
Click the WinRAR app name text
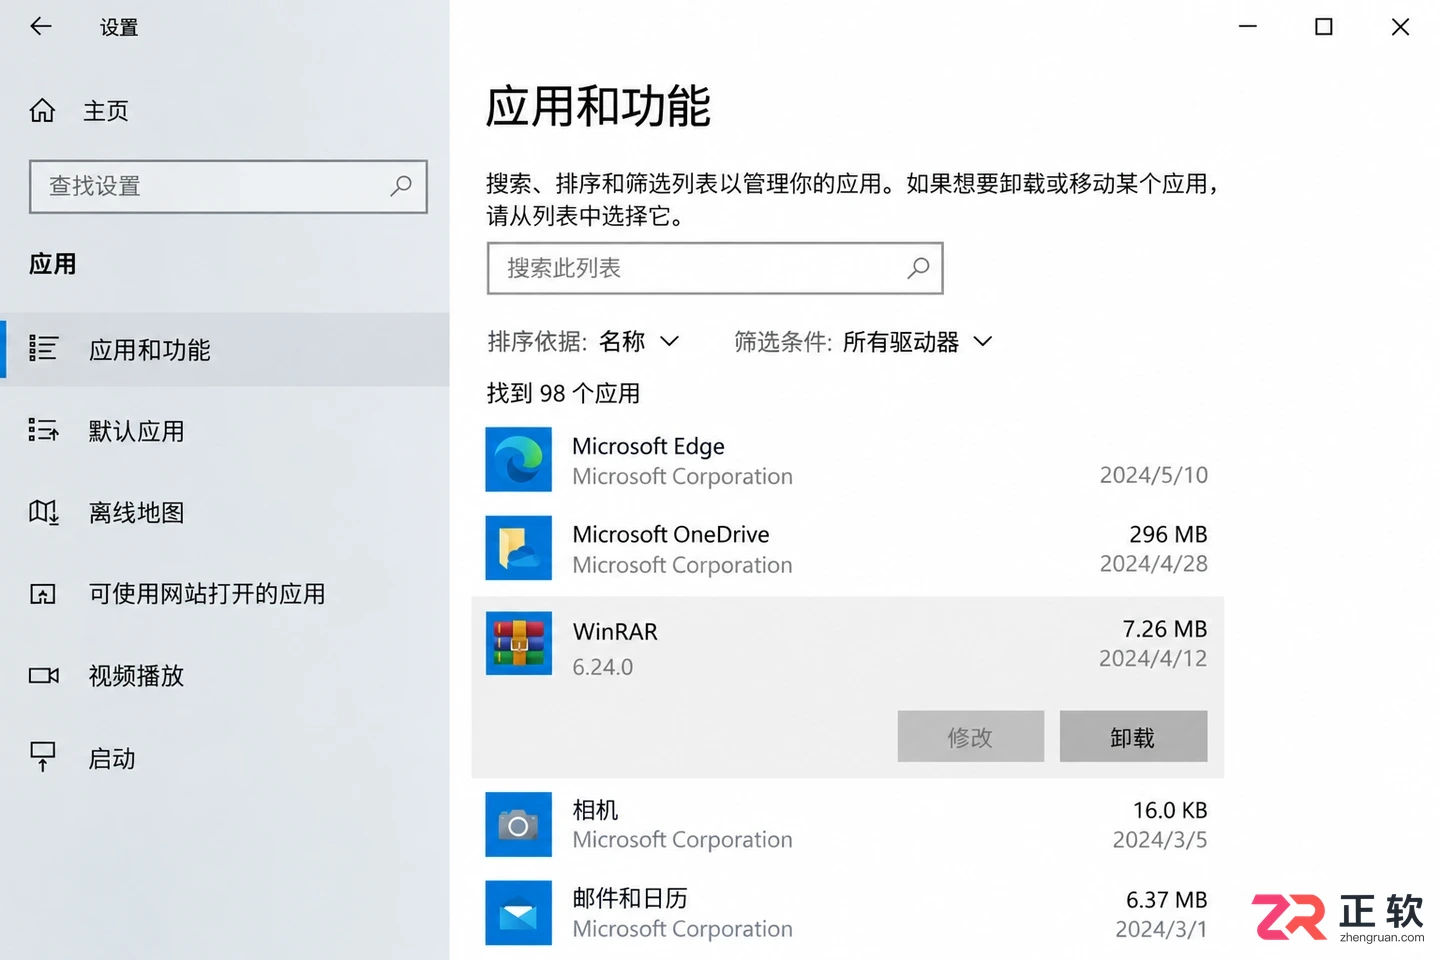pyautogui.click(x=615, y=632)
